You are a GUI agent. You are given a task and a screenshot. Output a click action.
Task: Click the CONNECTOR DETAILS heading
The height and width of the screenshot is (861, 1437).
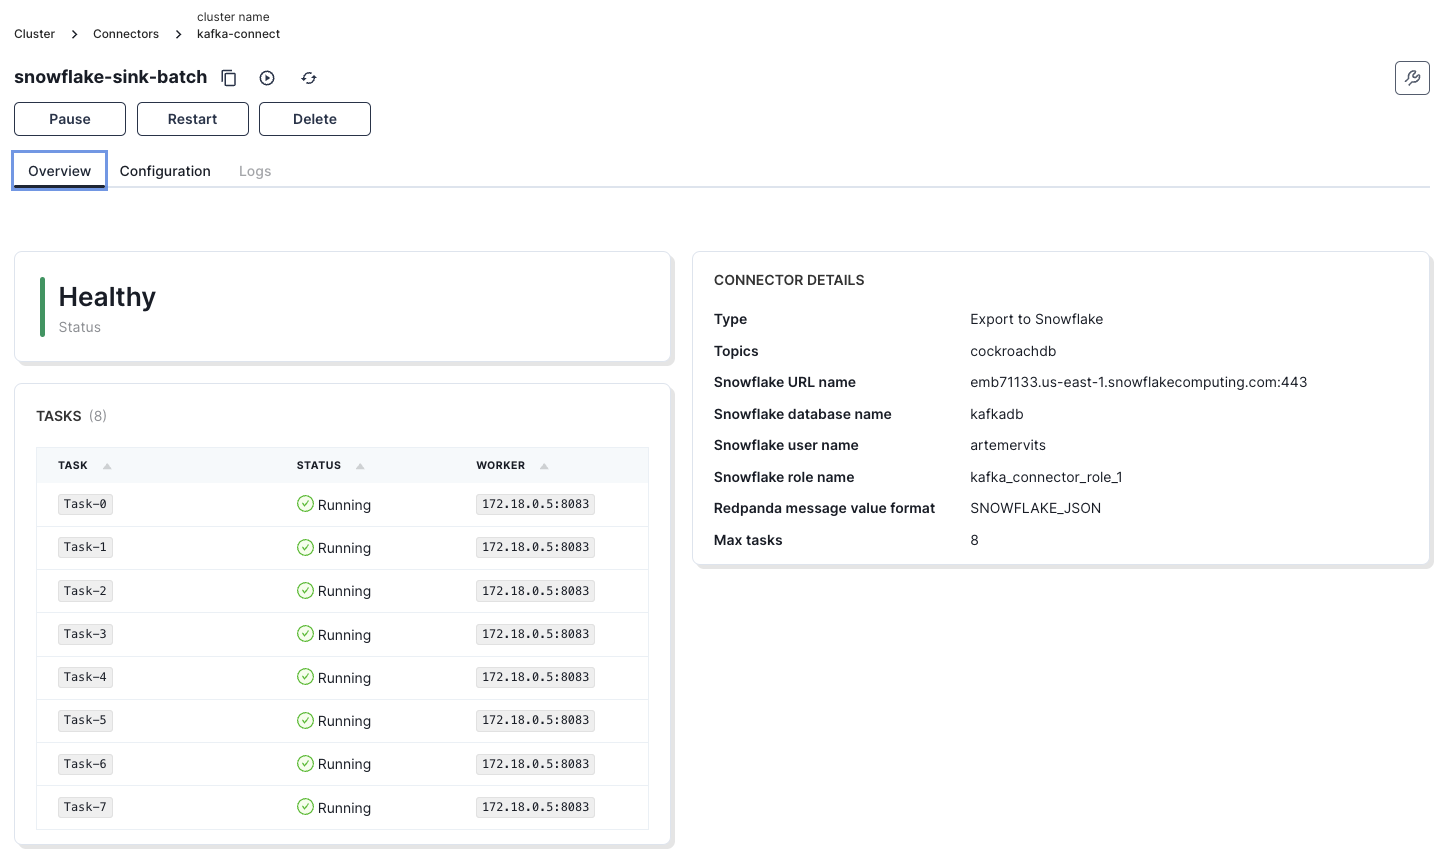coord(789,280)
